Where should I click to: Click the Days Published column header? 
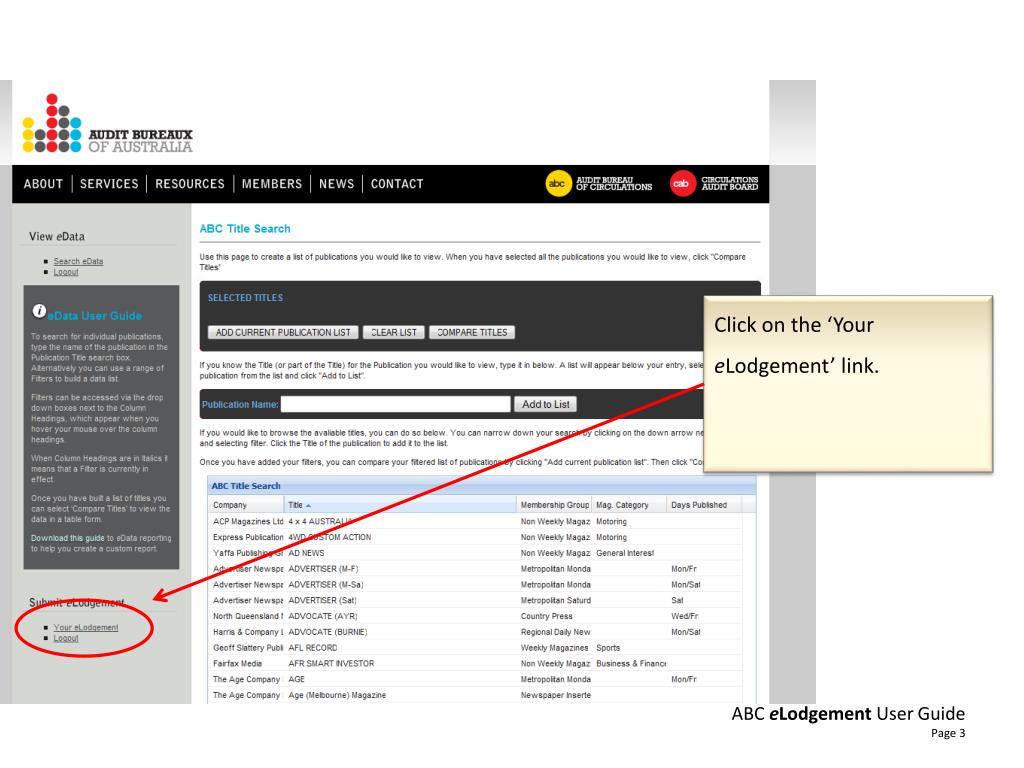click(705, 505)
